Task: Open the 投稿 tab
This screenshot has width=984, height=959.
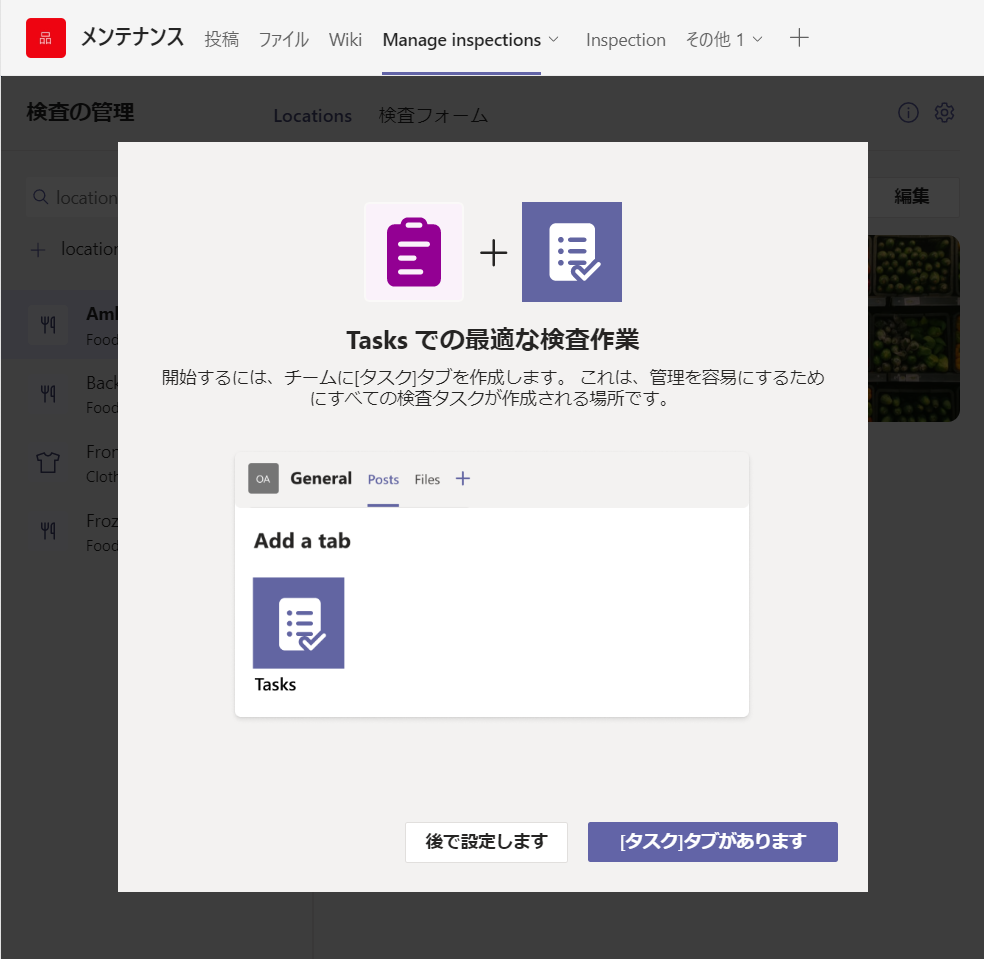Action: 222,40
